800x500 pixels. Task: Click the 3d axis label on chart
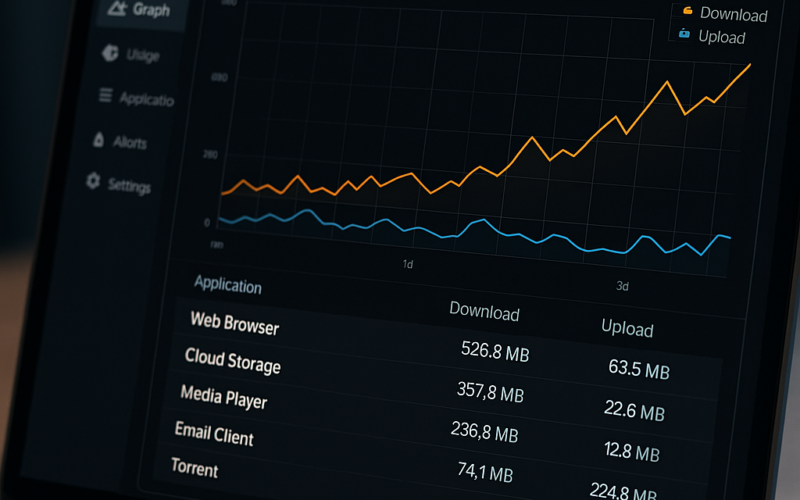click(x=622, y=286)
